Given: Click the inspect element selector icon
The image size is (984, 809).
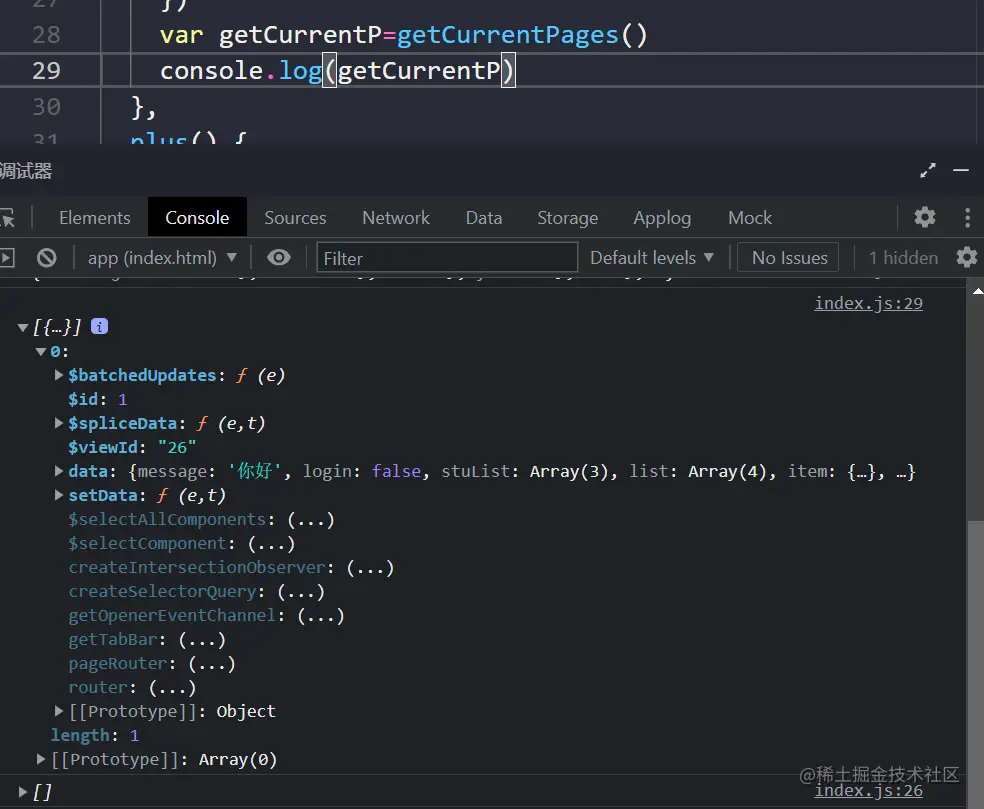Looking at the screenshot, I should pos(8,218).
